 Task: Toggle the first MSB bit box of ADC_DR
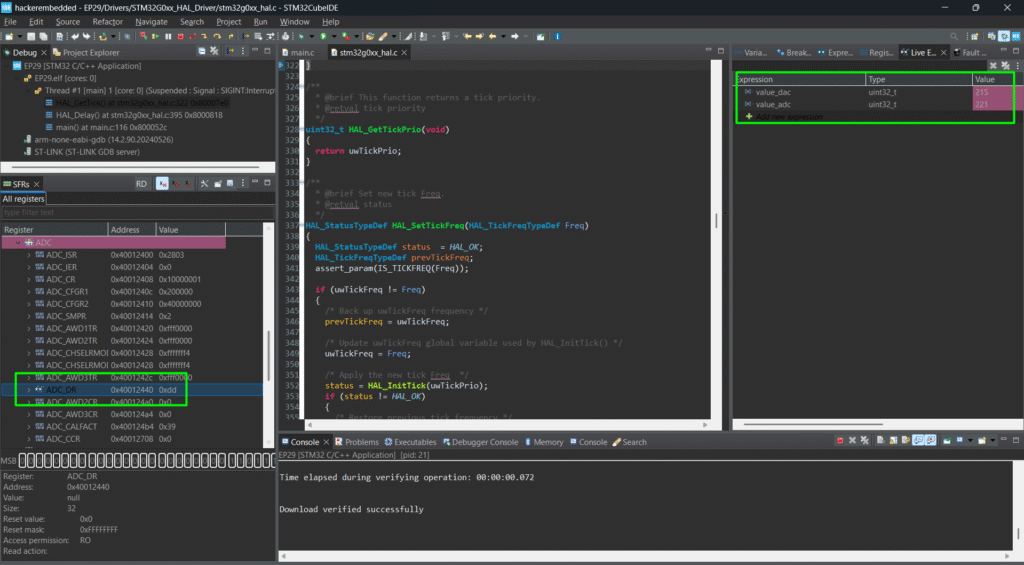(x=23, y=461)
